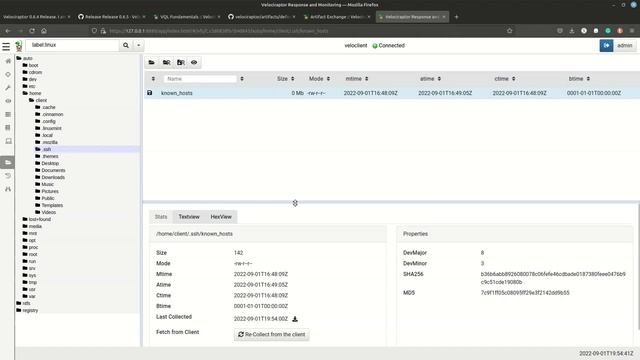Switch to the Artifact Exchange browser tab
Screen dimensions: 640x360
click(x=336, y=17)
